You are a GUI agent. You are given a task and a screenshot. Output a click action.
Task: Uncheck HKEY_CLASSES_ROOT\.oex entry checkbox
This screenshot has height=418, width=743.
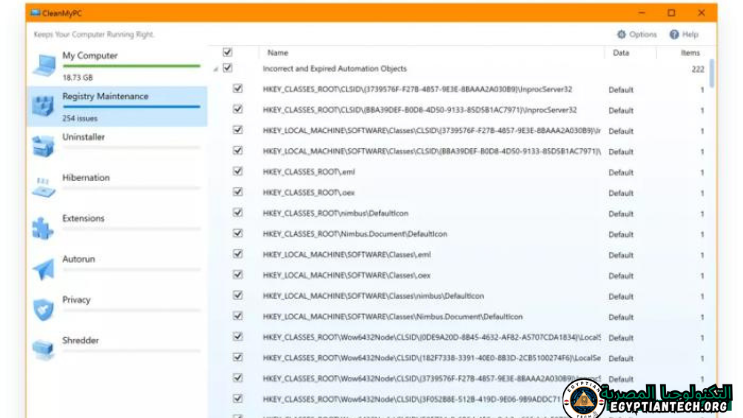(238, 192)
